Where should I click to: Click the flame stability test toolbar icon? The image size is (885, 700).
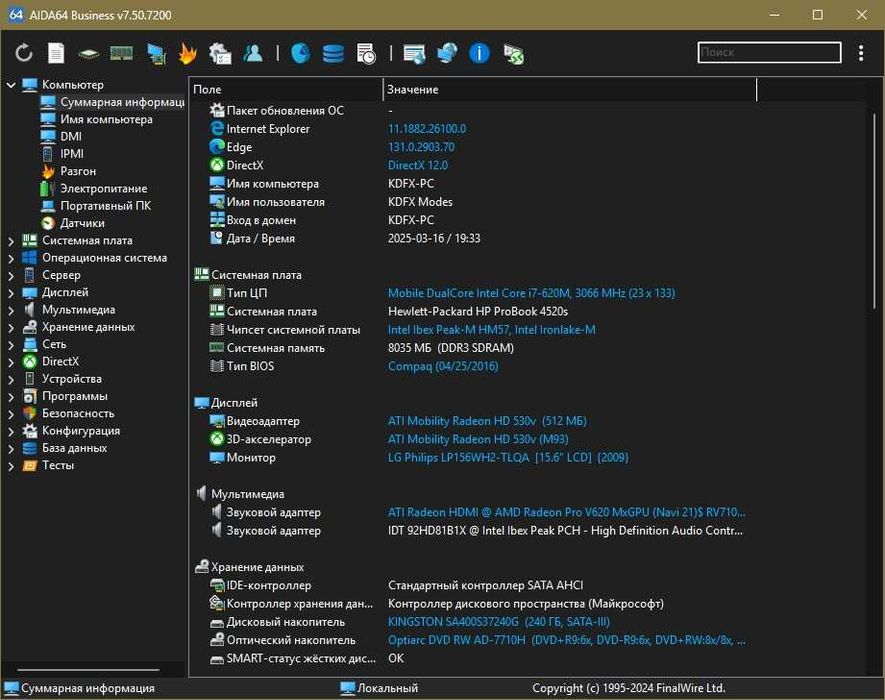coord(187,53)
